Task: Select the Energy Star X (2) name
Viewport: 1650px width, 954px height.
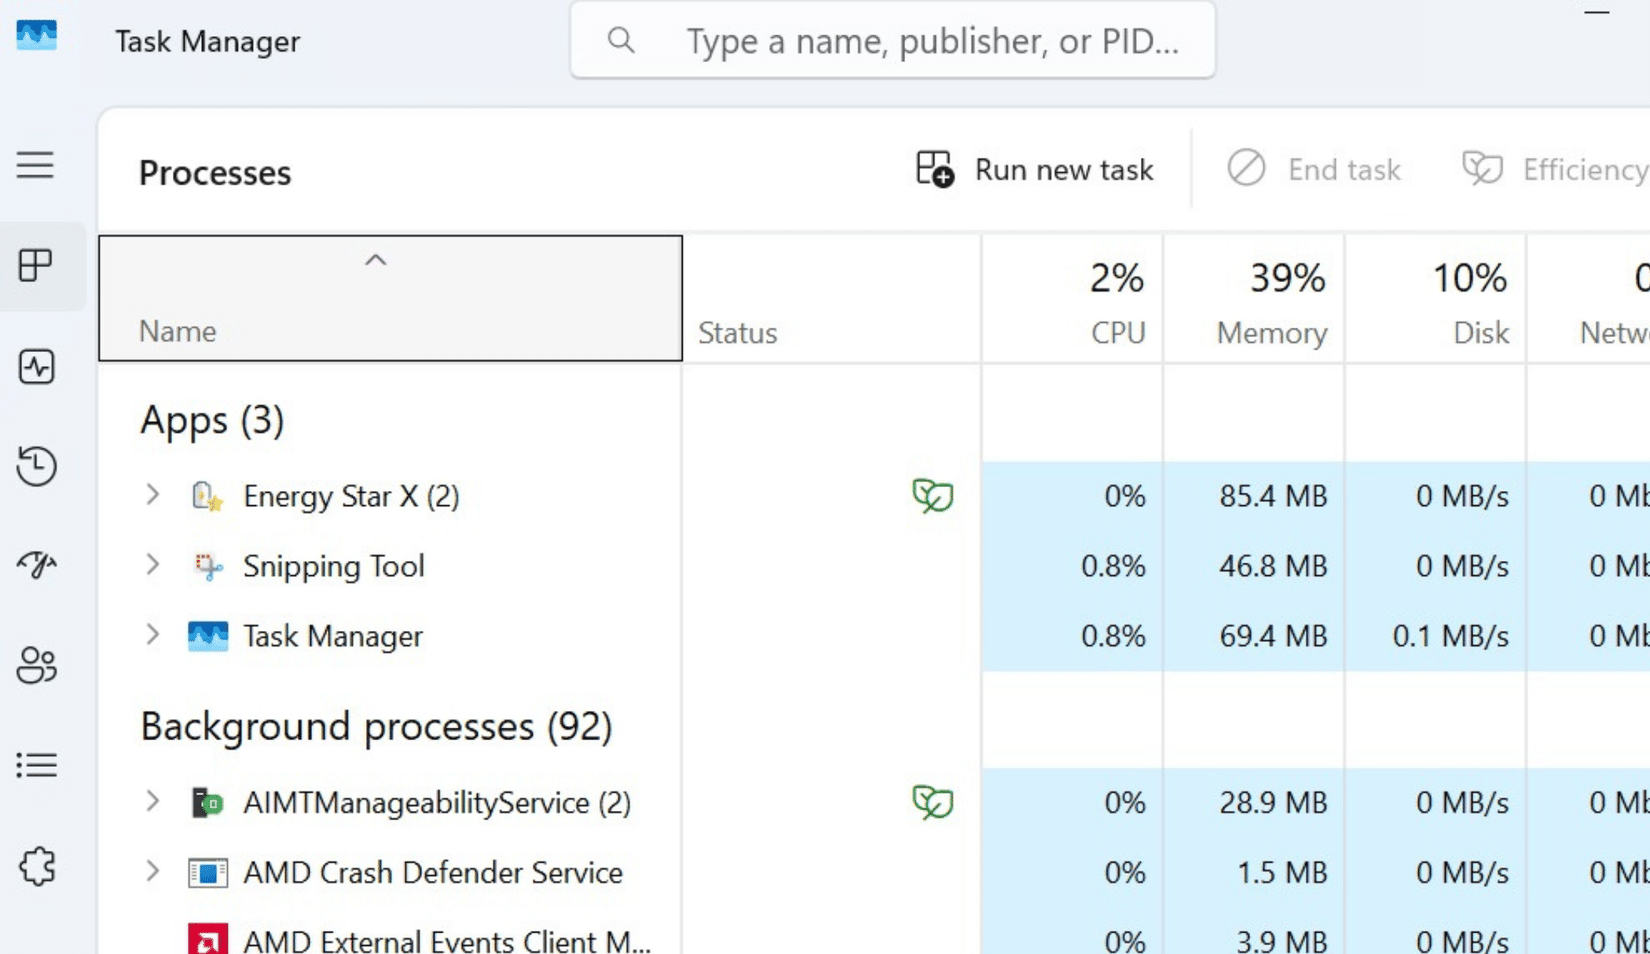Action: tap(351, 496)
